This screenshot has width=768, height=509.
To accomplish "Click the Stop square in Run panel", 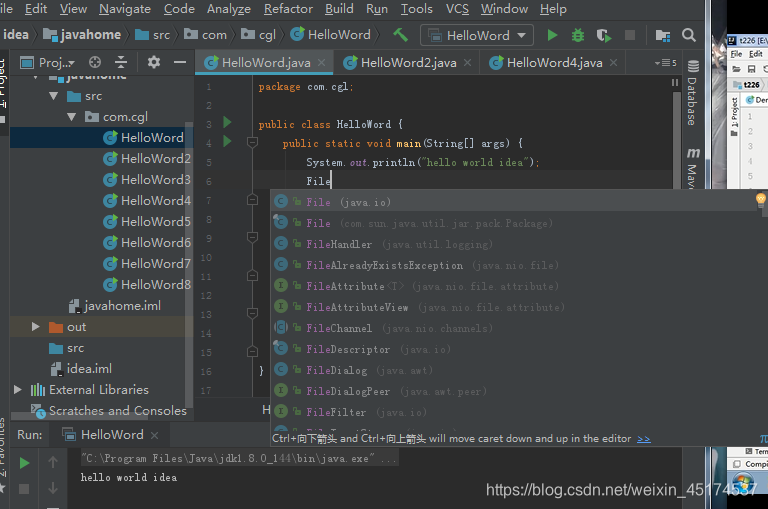I will (x=24, y=488).
